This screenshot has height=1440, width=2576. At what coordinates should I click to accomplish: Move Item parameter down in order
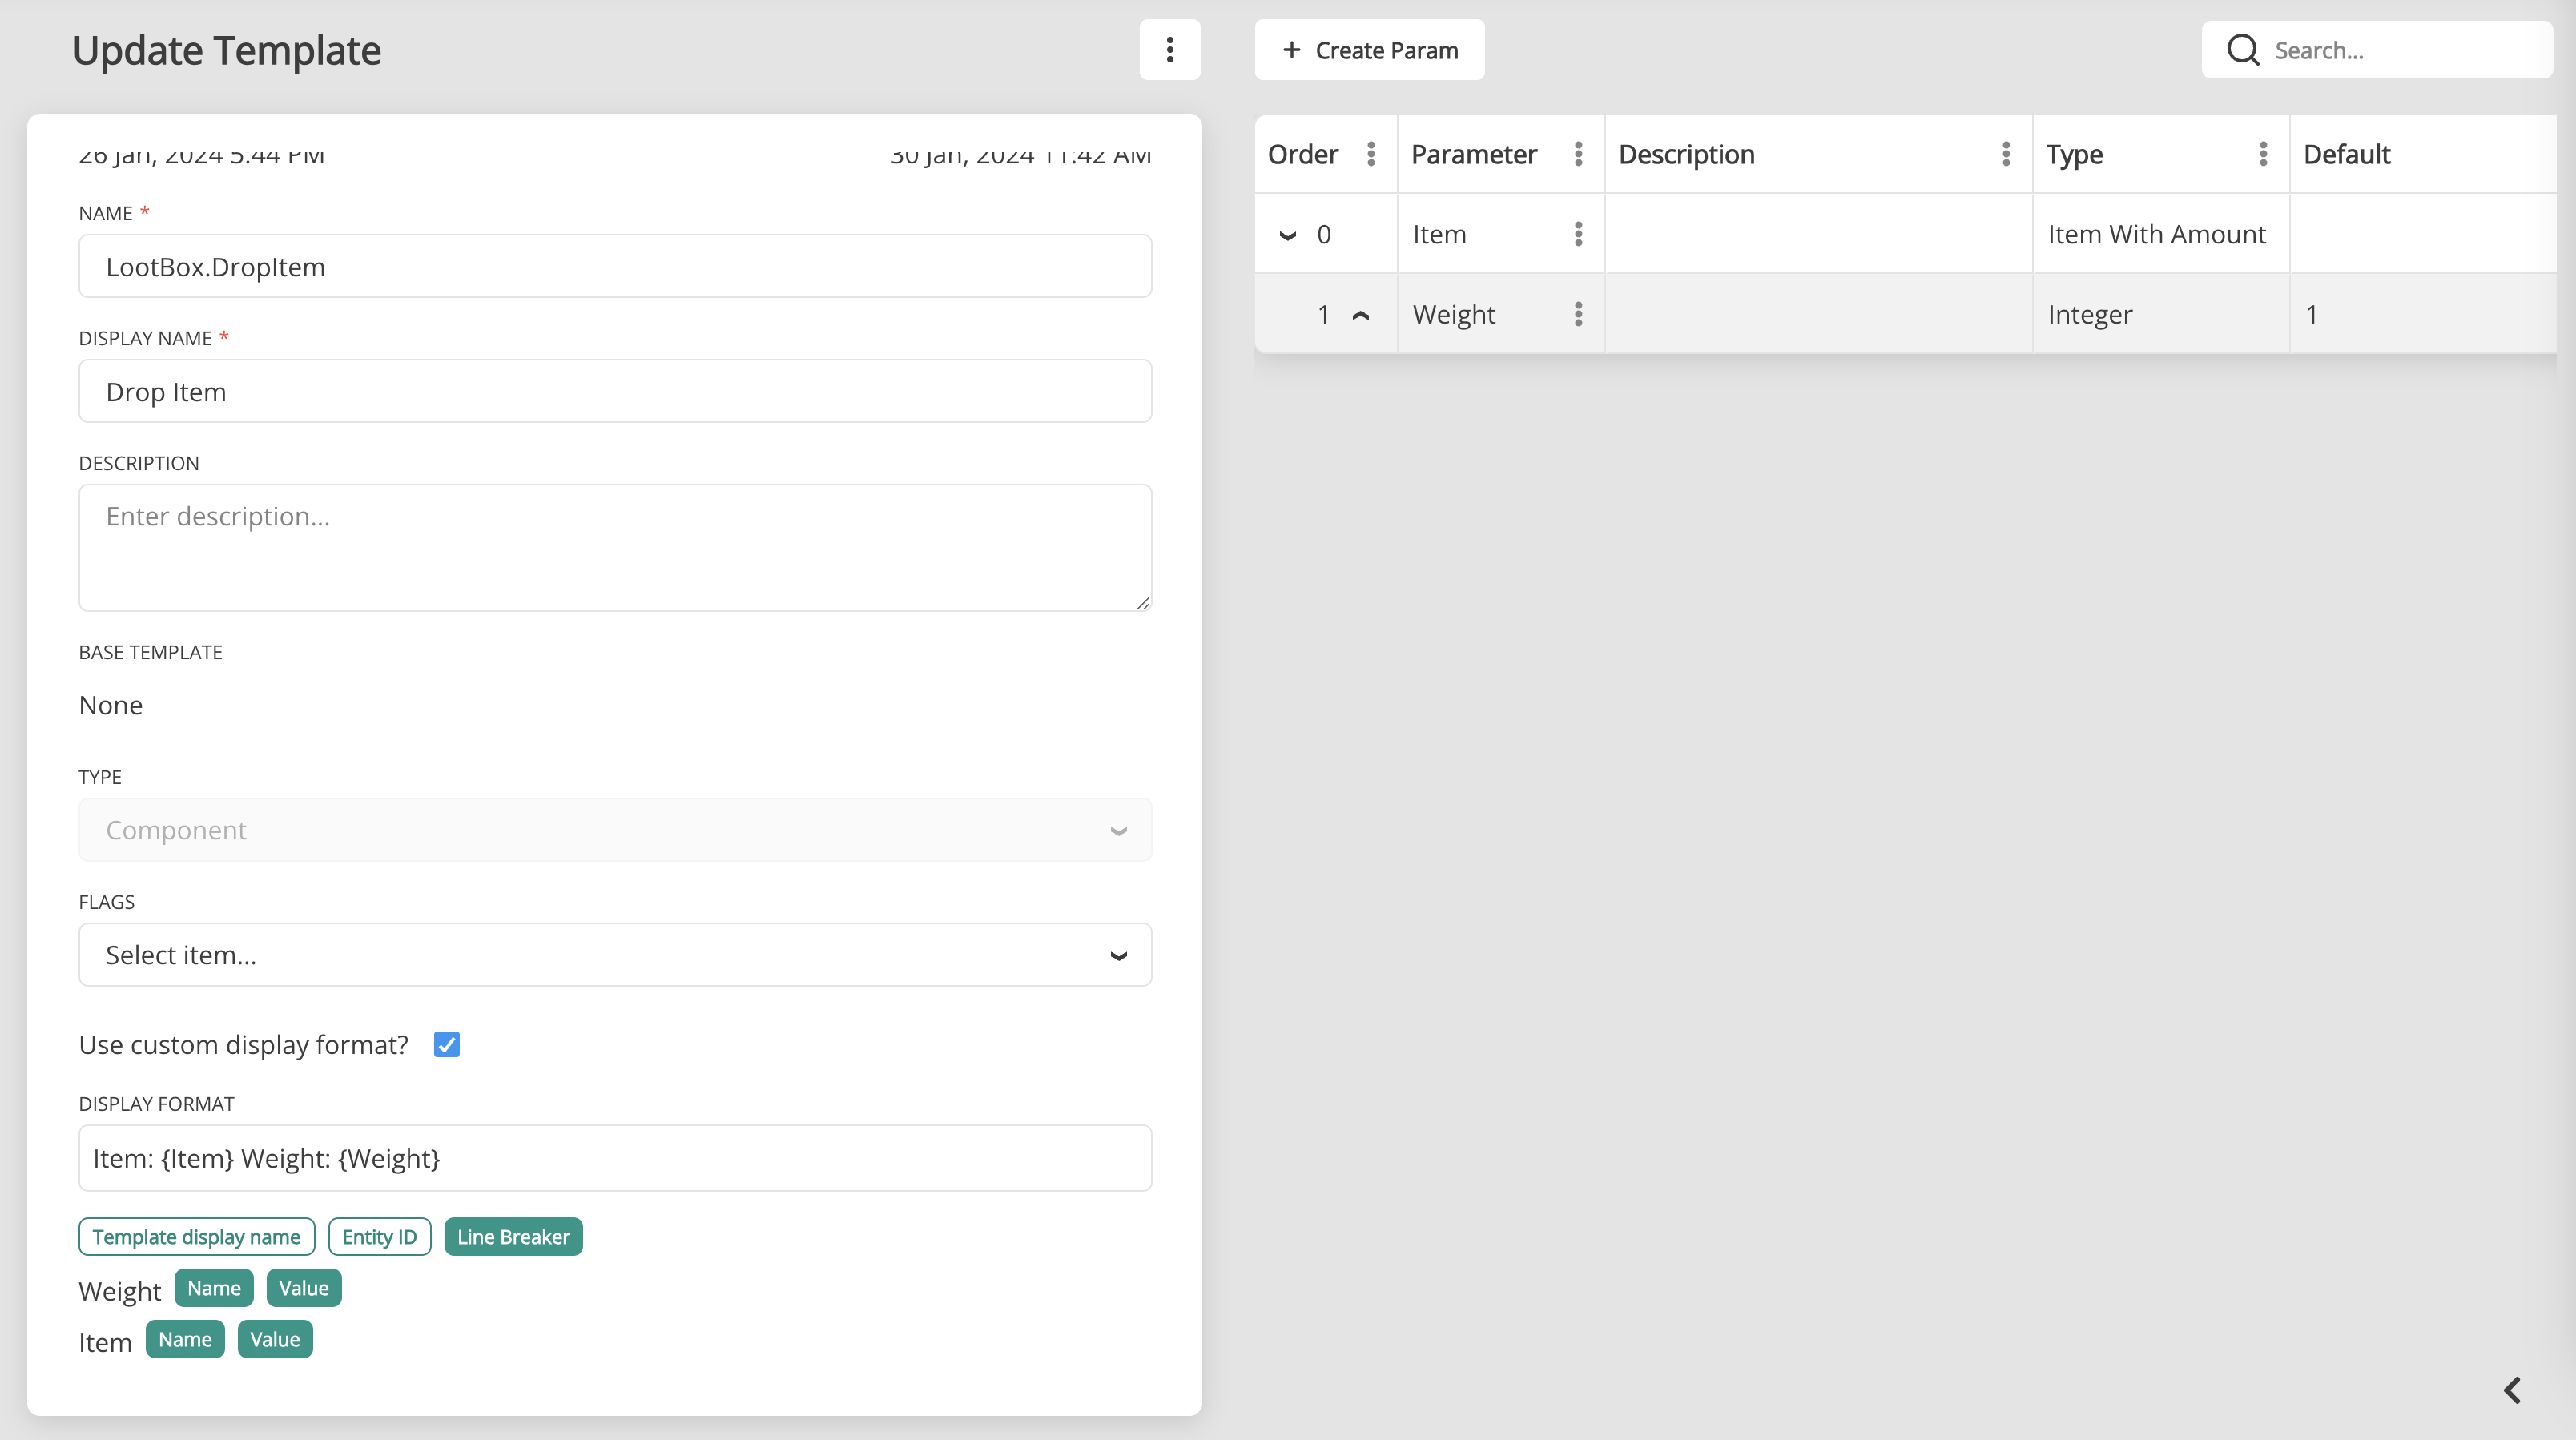pos(1288,236)
